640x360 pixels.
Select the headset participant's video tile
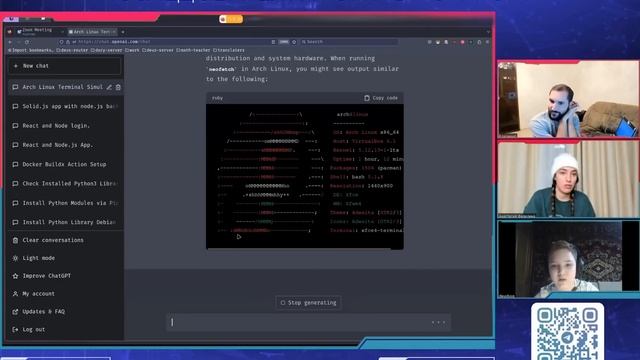pos(568,259)
